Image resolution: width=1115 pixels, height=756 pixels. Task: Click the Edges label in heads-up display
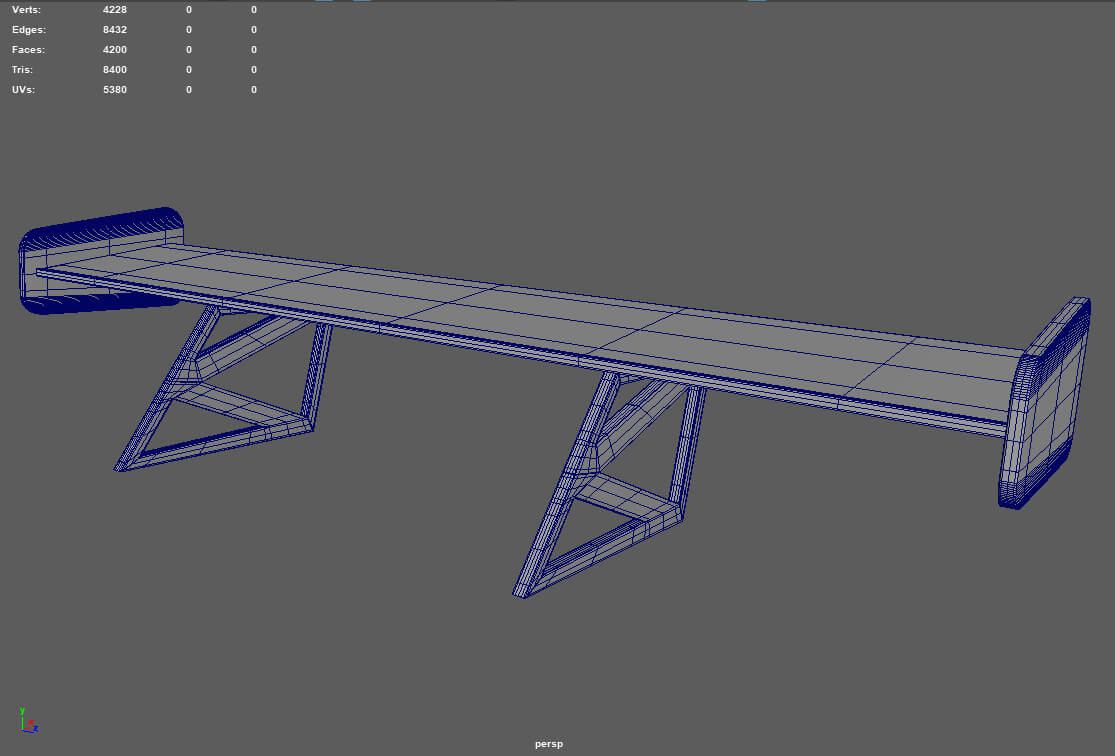tap(28, 29)
